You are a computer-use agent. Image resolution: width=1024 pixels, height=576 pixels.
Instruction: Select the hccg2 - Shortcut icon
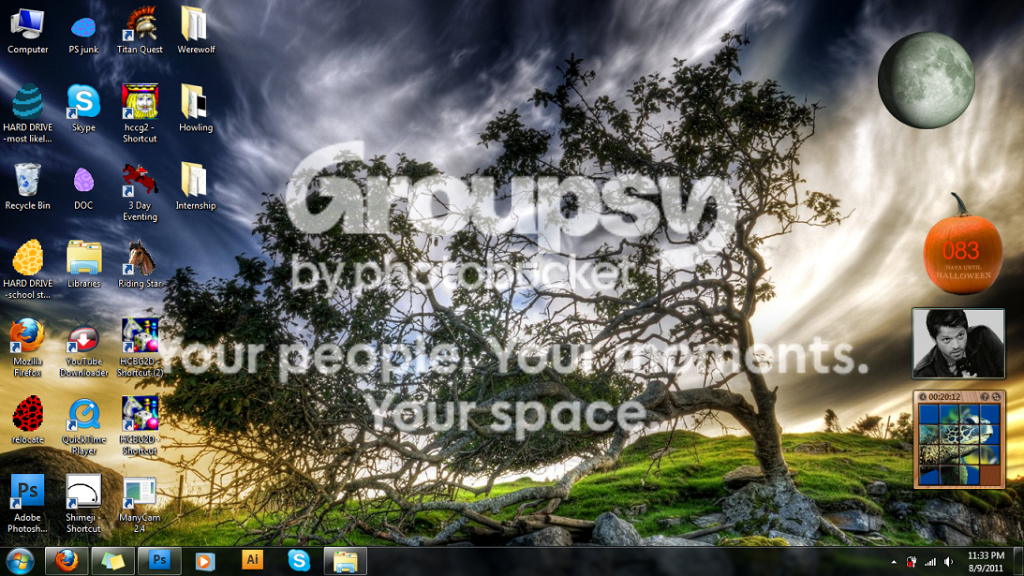[x=140, y=114]
